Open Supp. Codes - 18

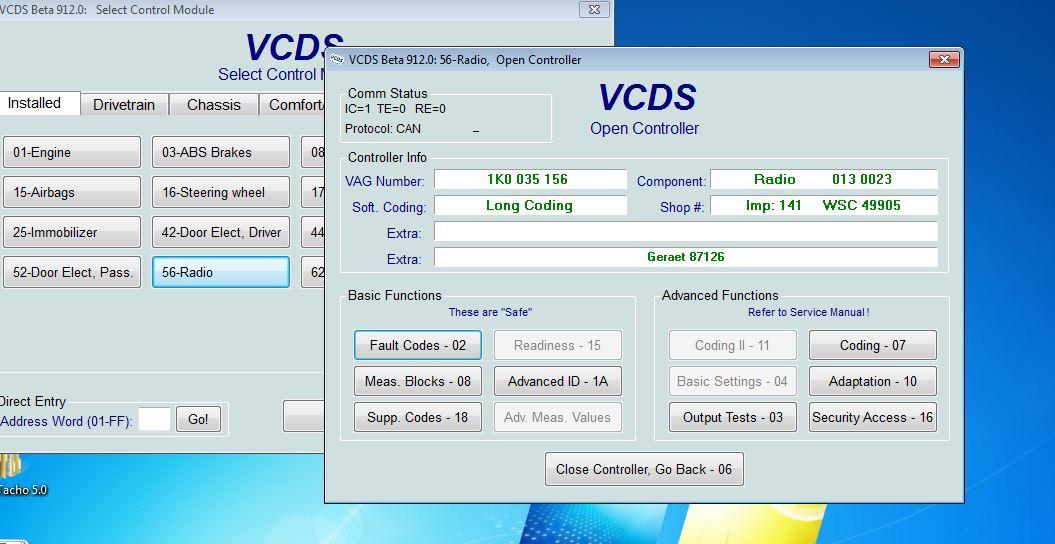[x=417, y=417]
